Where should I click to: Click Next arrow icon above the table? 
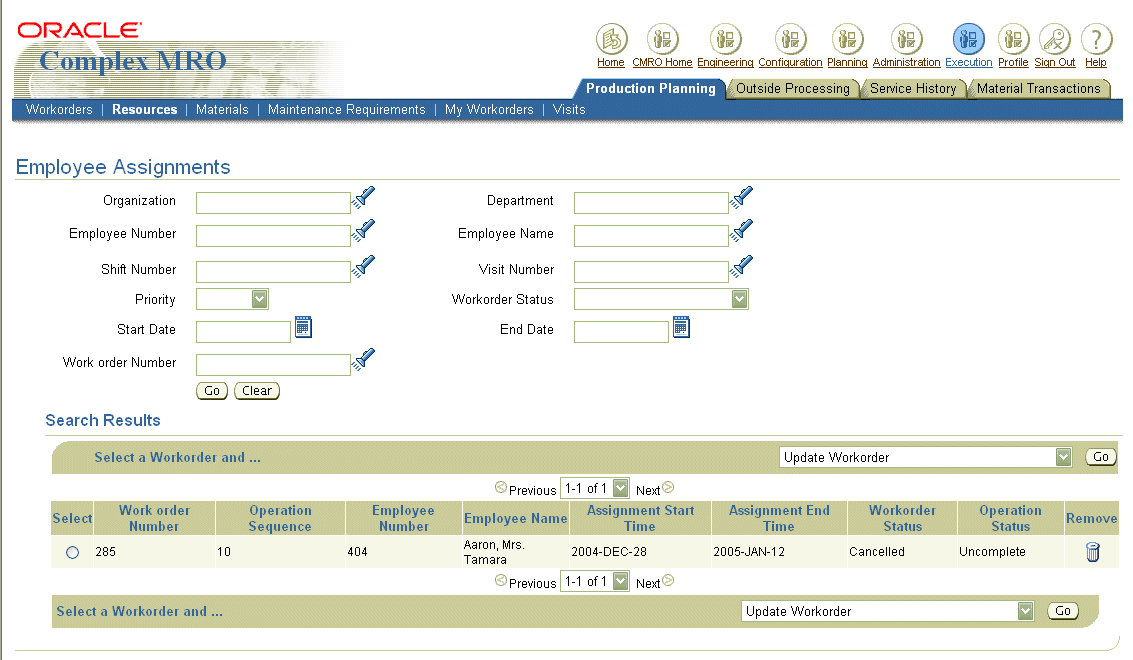pyautogui.click(x=668, y=487)
